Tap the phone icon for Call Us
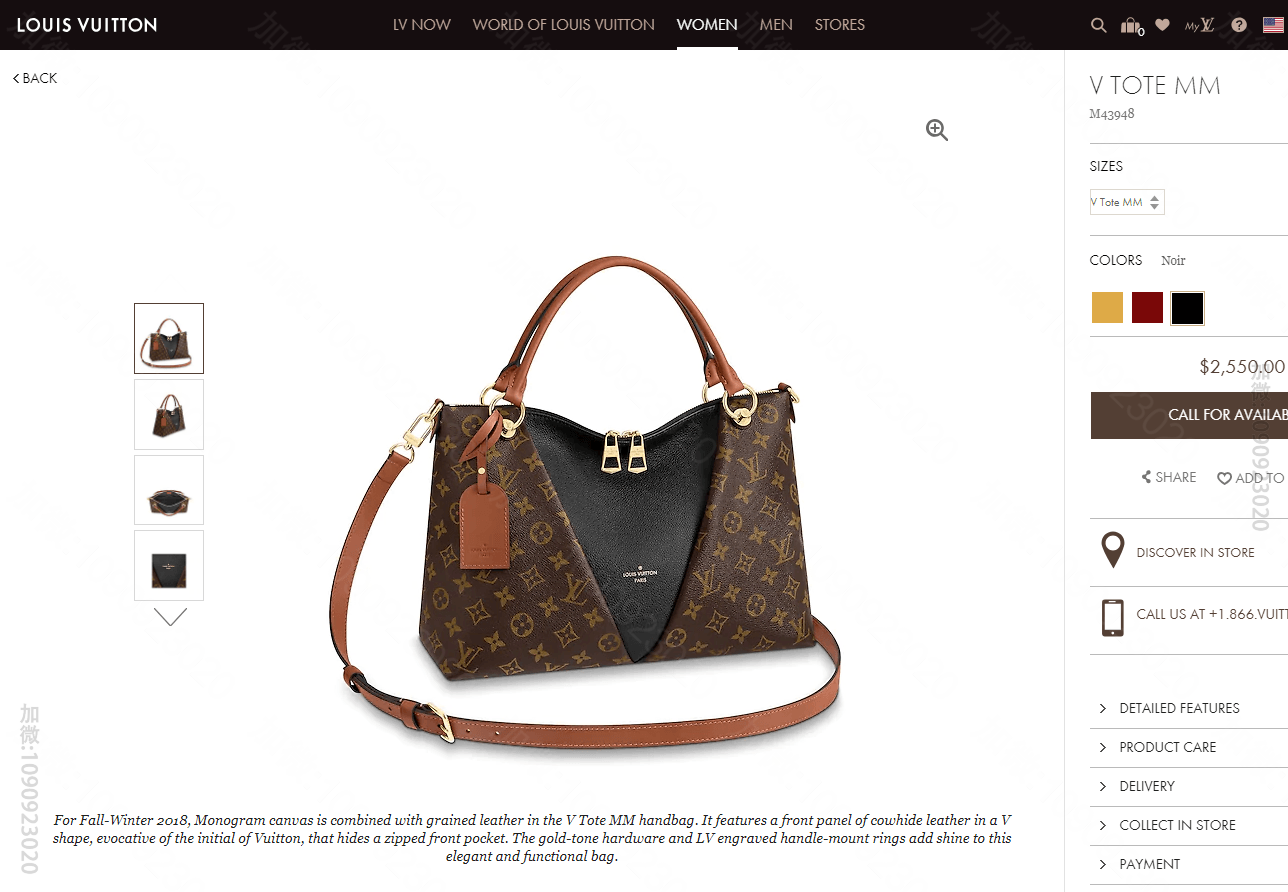Image resolution: width=1288 pixels, height=892 pixels. pyautogui.click(x=1112, y=617)
